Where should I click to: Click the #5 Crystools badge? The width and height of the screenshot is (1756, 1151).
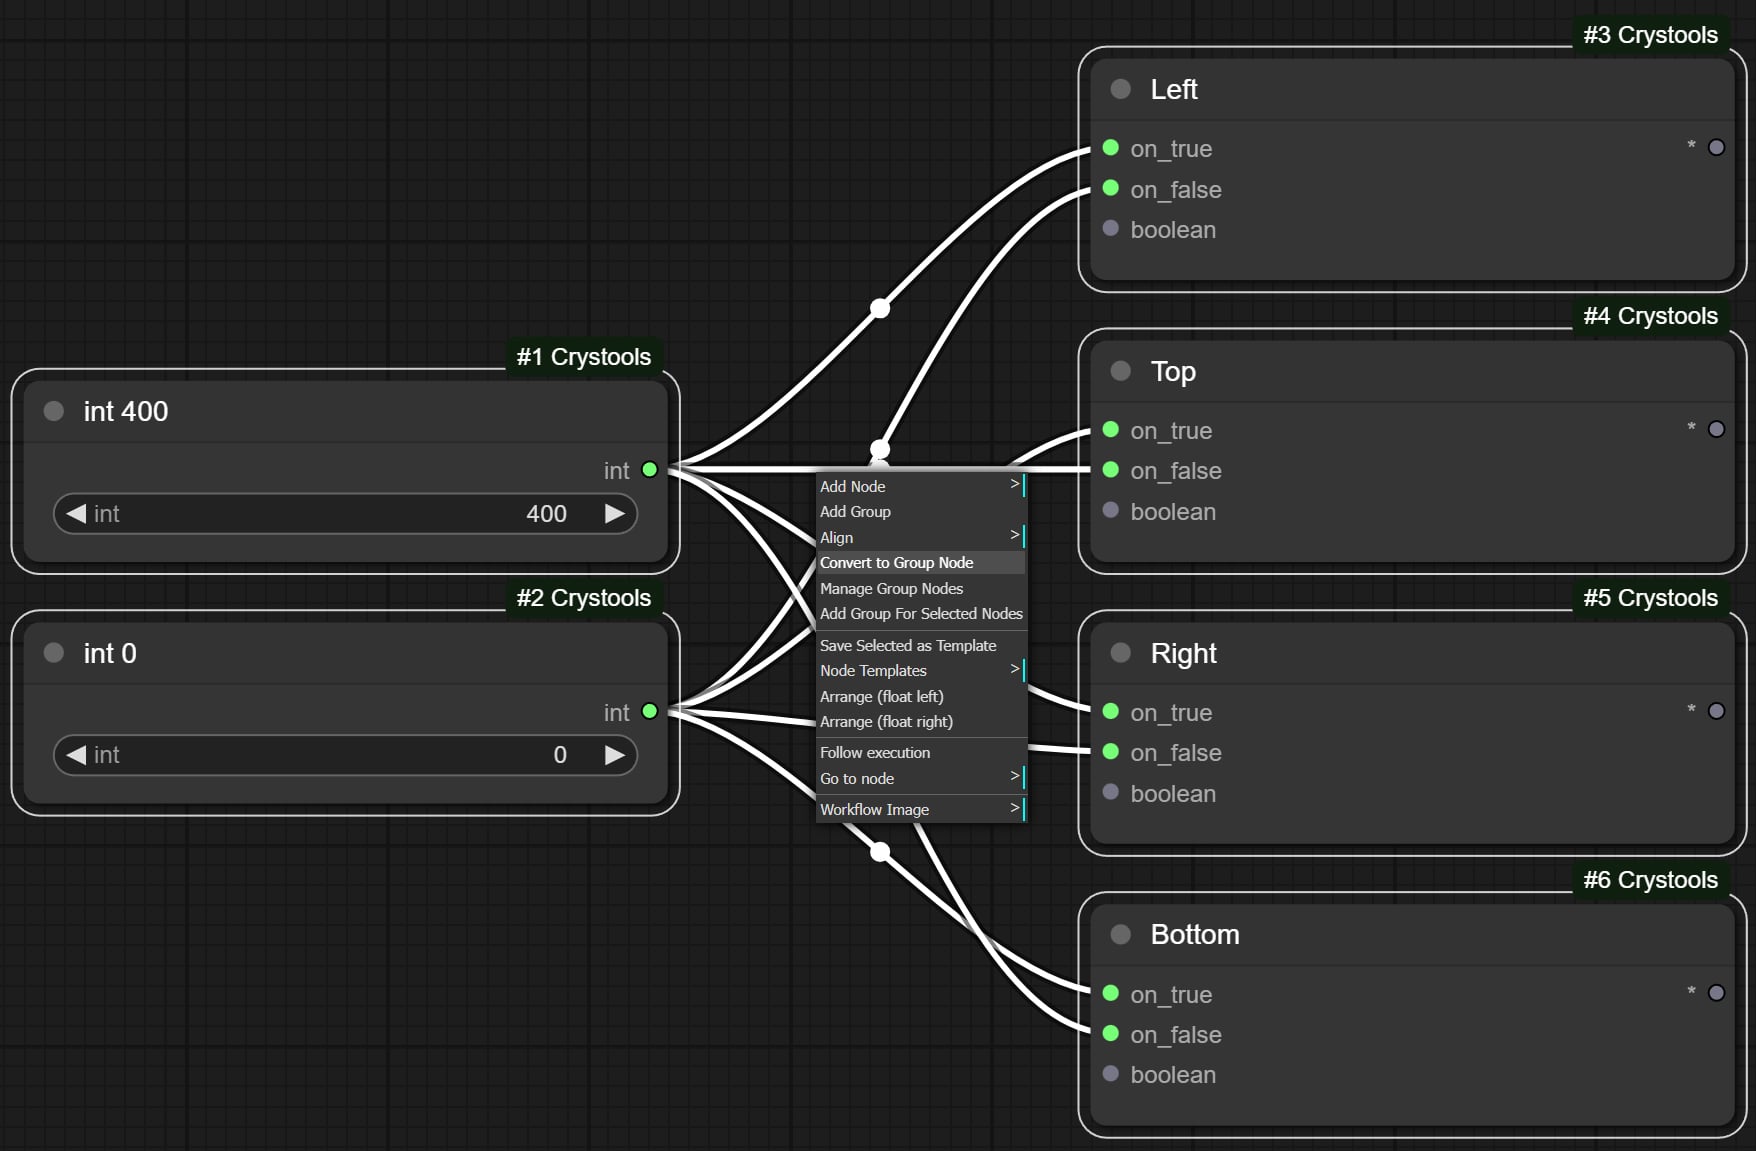[x=1651, y=598]
